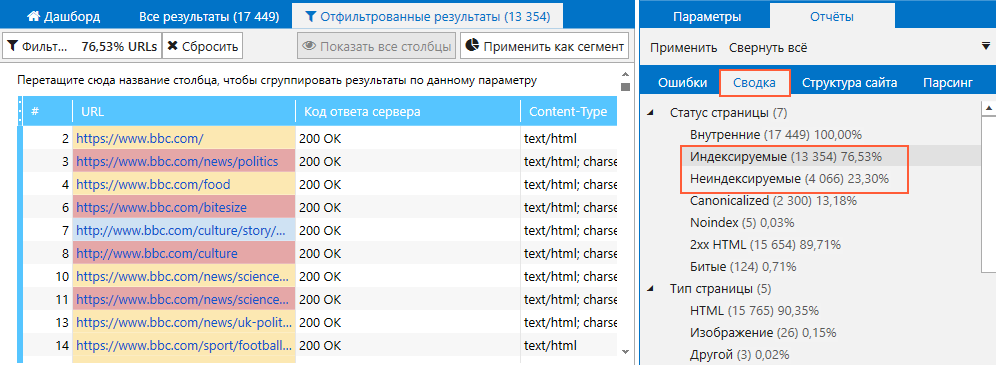
Task: Open link https://www.bbc.com/
Action: point(140,138)
